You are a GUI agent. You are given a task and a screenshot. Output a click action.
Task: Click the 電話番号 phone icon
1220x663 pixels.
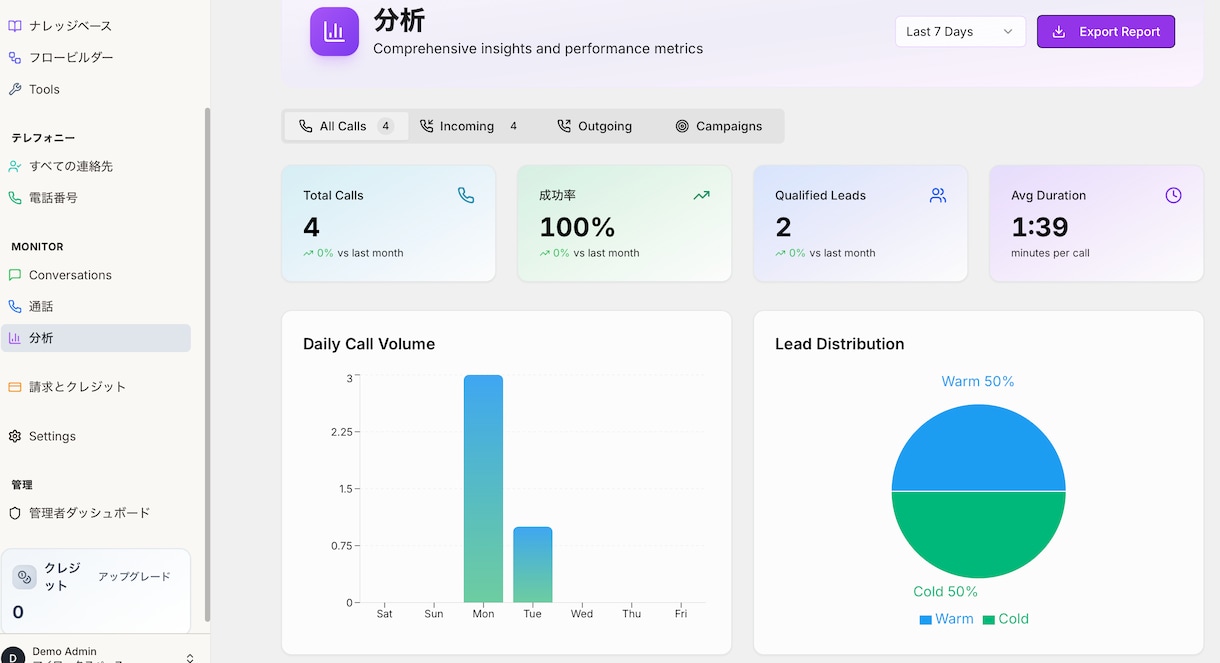[14, 198]
